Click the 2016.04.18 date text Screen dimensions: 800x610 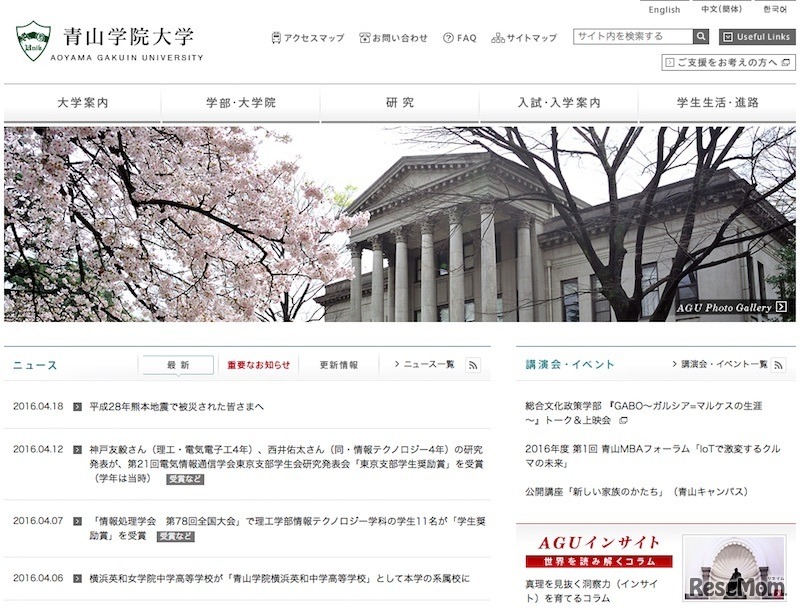tap(38, 406)
